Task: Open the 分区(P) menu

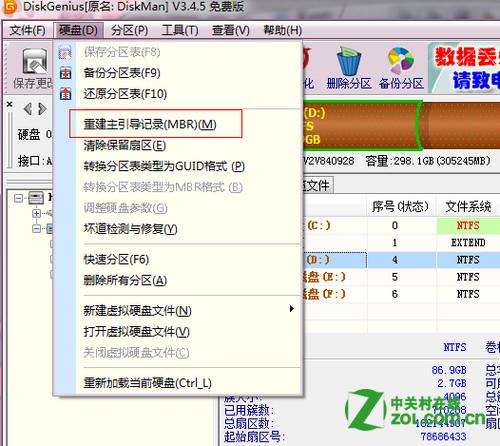Action: point(130,30)
